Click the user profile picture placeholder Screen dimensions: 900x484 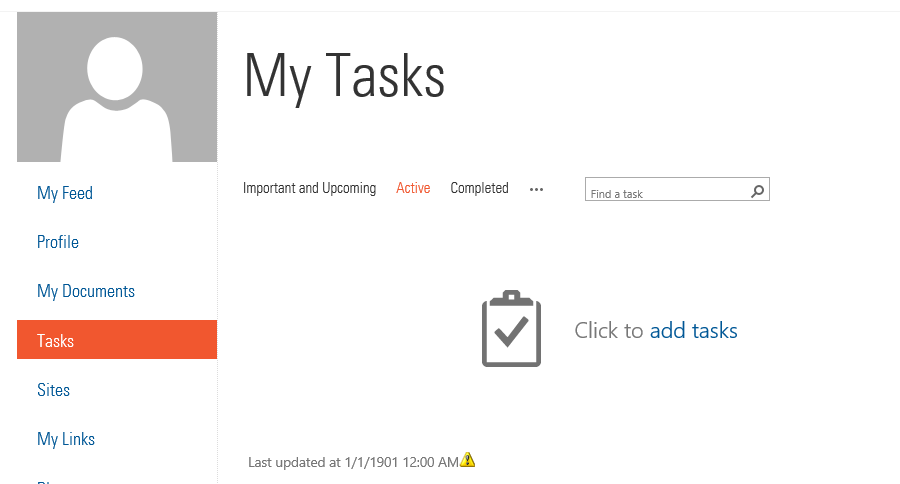[117, 87]
